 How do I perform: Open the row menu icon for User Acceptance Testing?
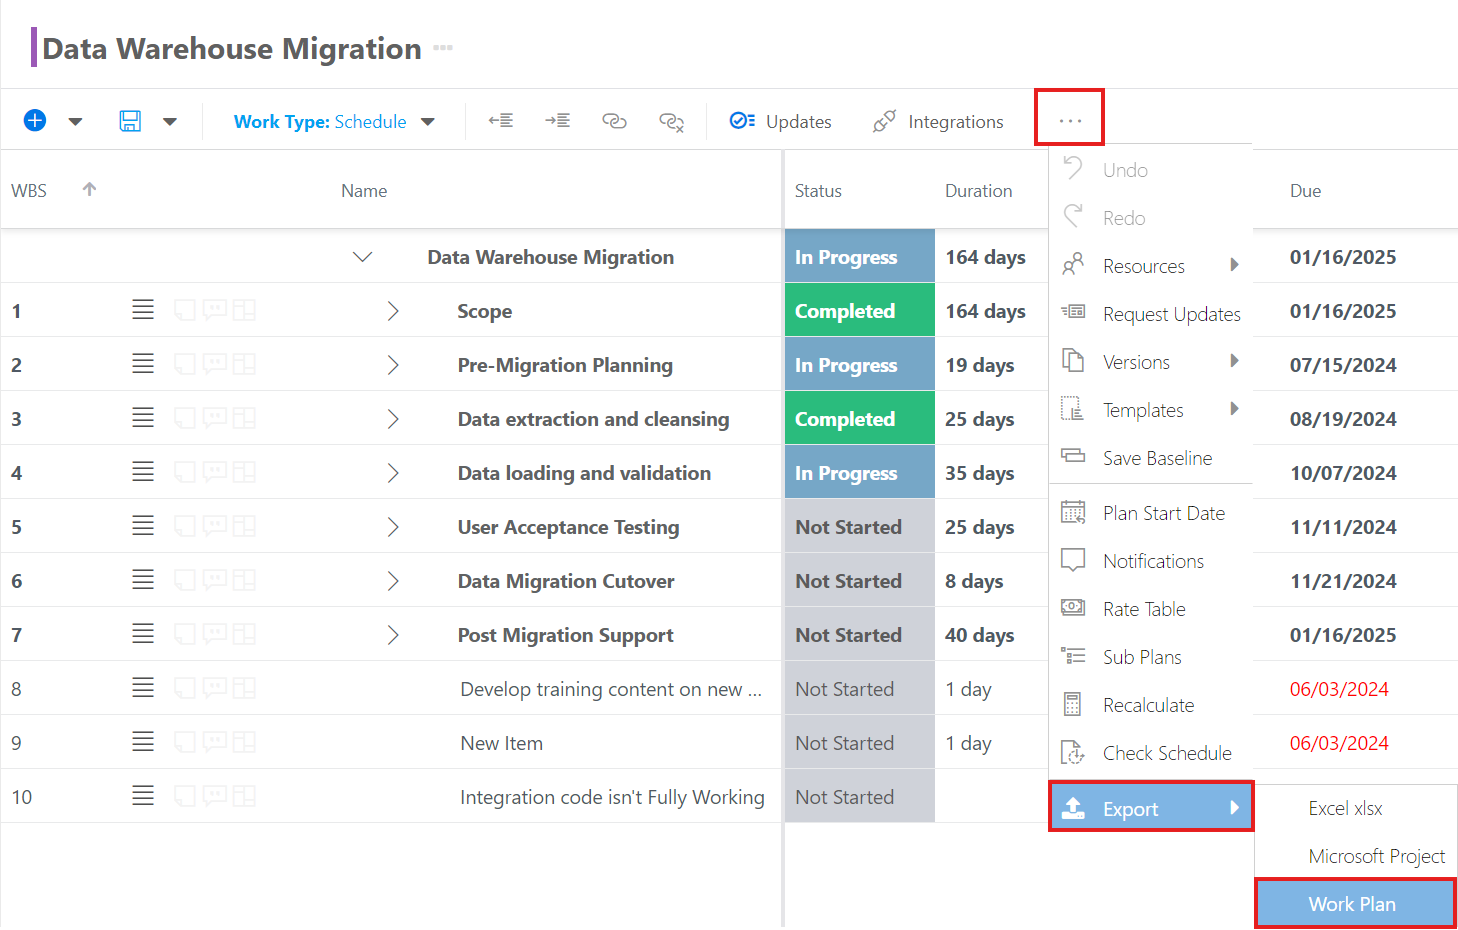143,526
